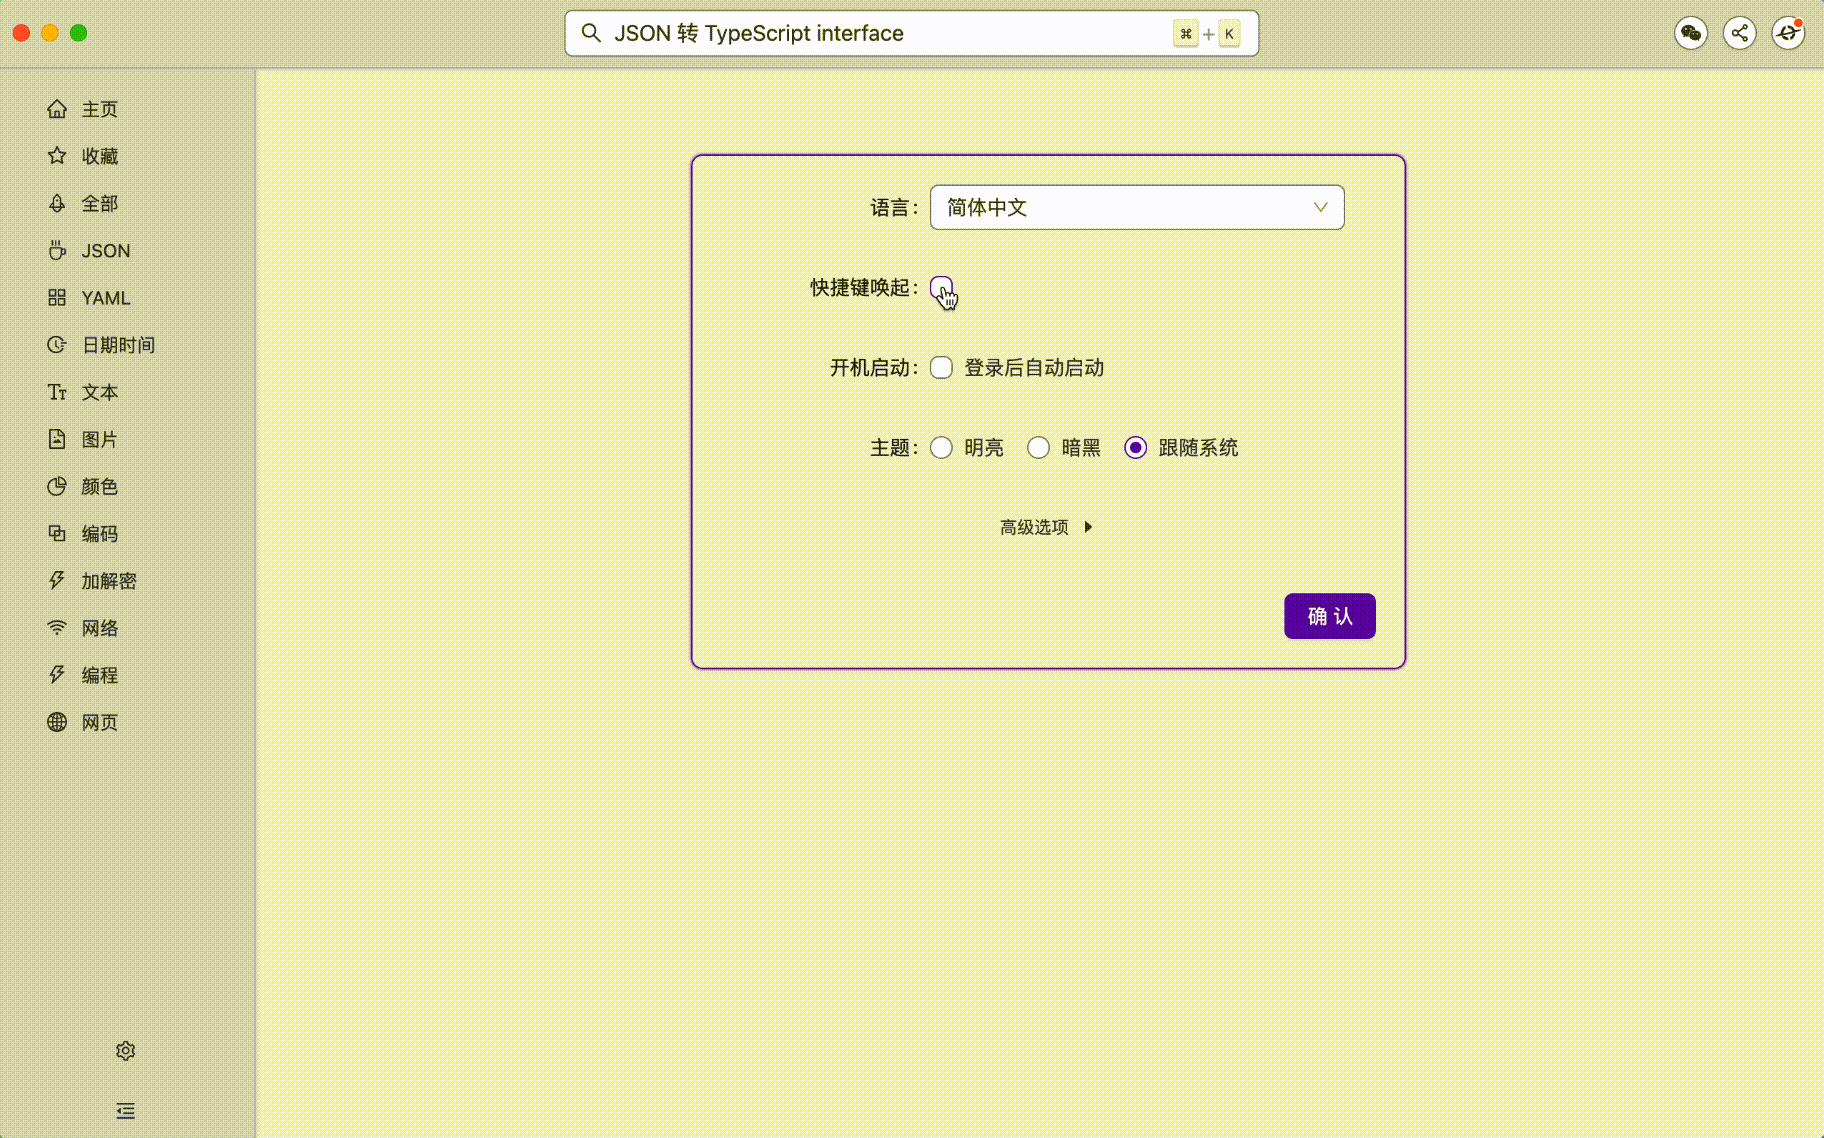Click the bolt icon beside 编程
This screenshot has width=1824, height=1138.
[57, 674]
